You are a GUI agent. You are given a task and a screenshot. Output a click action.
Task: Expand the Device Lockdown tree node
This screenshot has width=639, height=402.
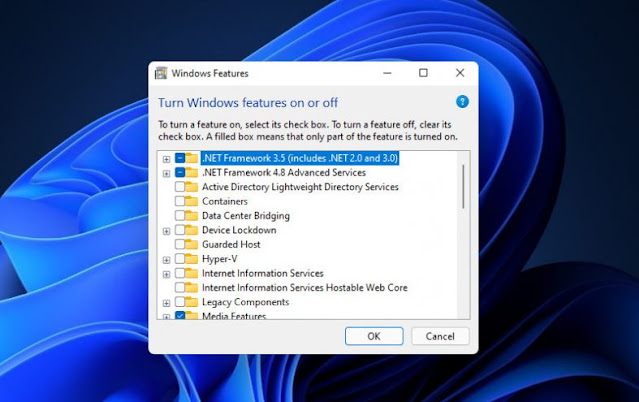tap(166, 231)
